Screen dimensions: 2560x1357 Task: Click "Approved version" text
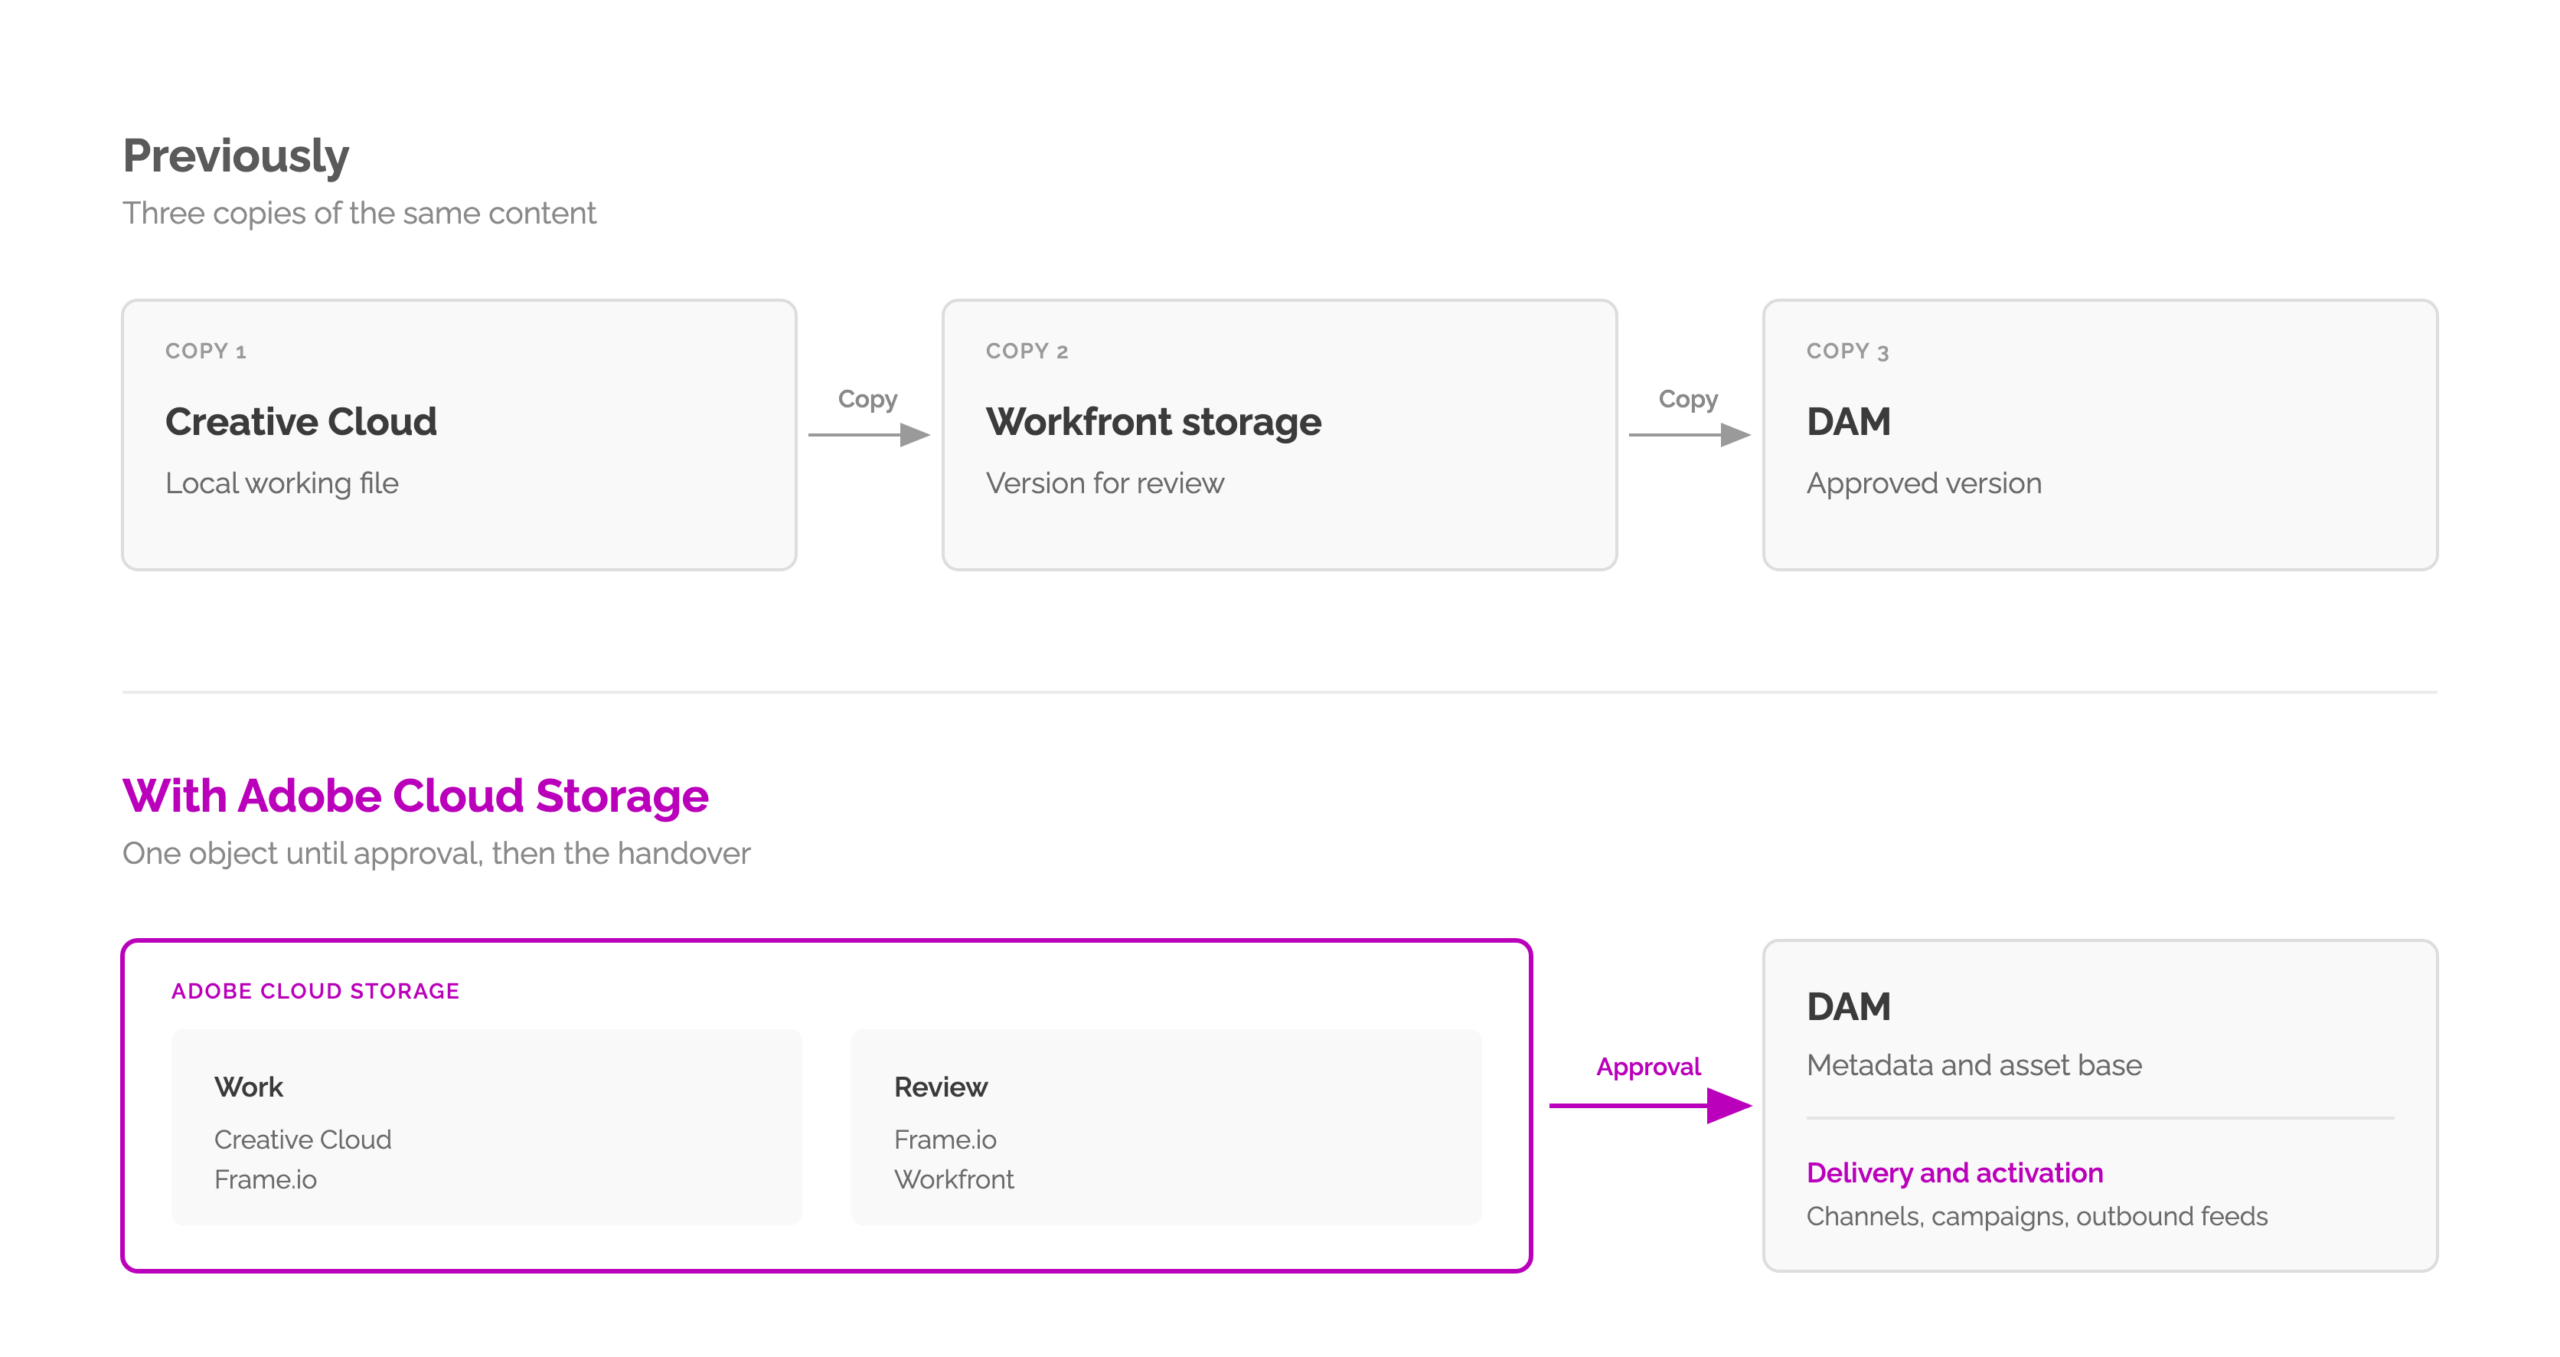(x=1923, y=483)
